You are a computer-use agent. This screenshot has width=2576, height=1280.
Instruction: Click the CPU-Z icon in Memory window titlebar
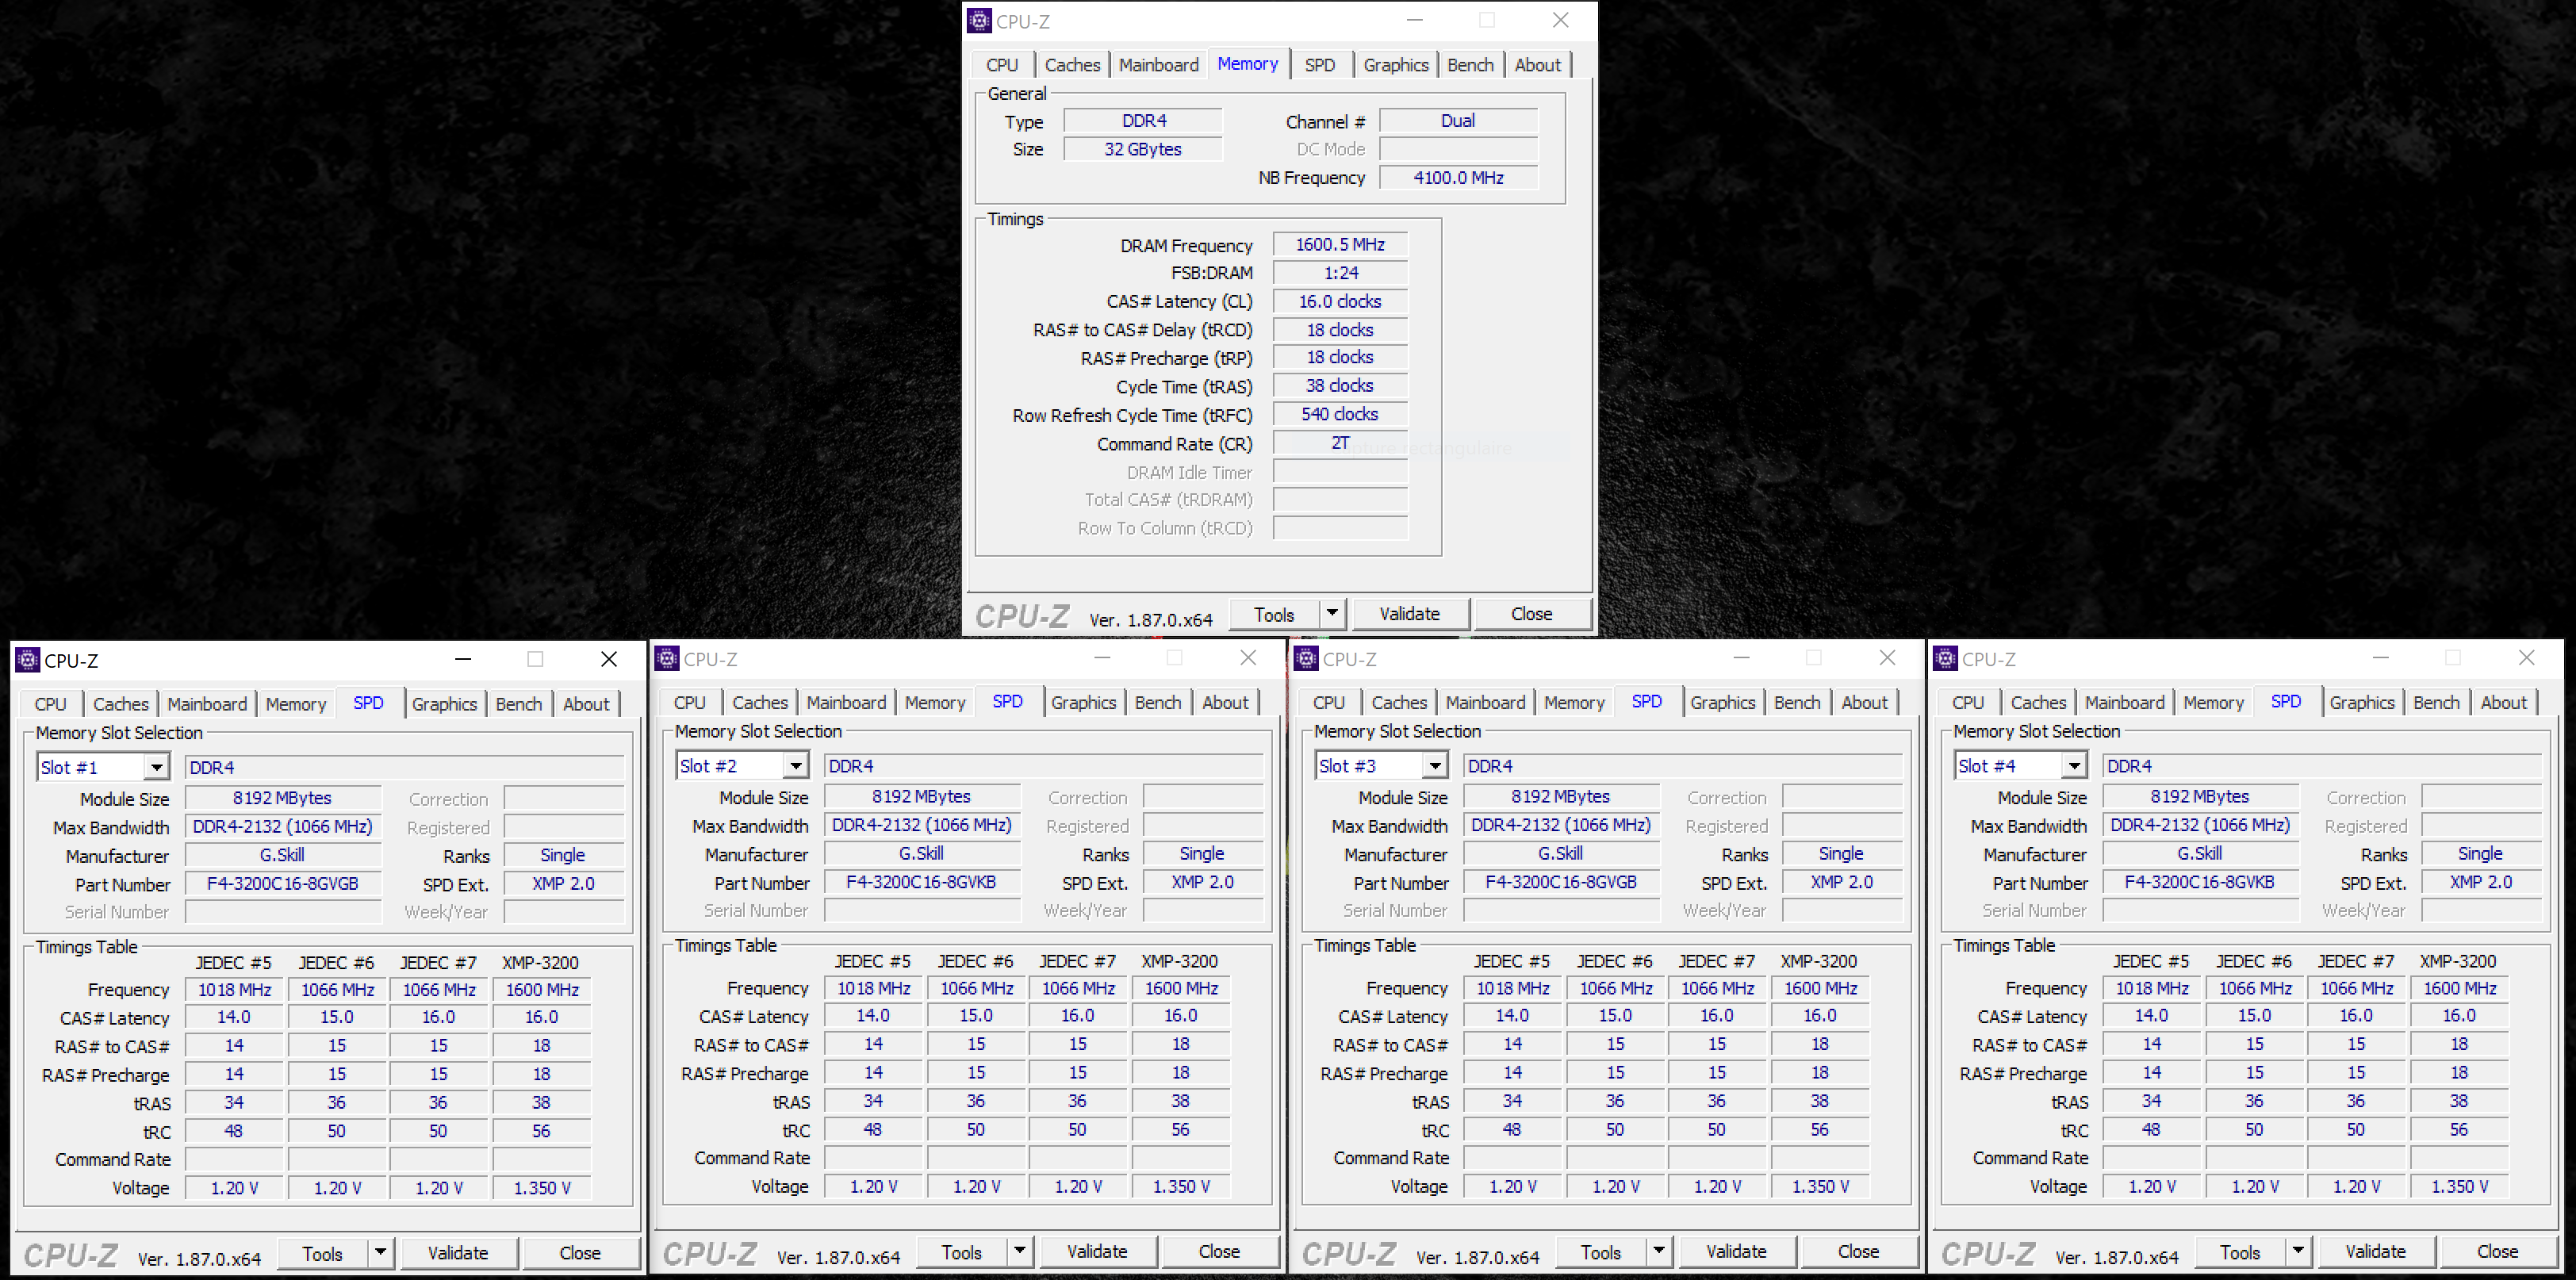[980, 21]
